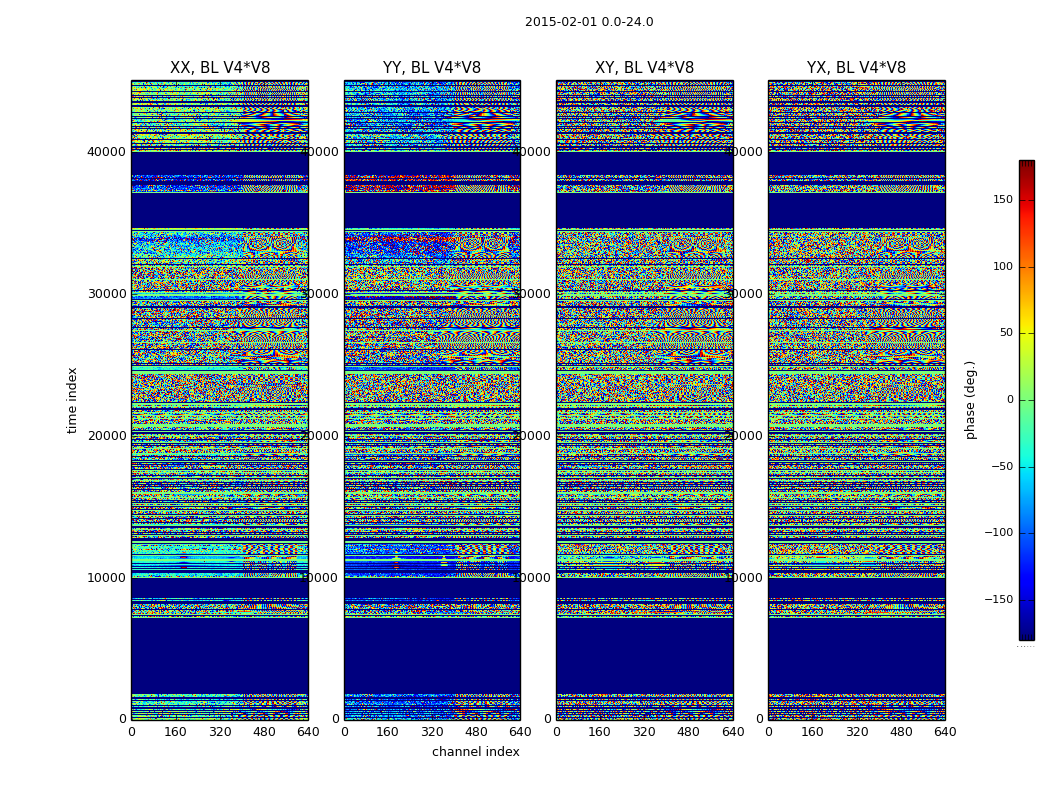Click the figure title "2015-02-01 0.0-24.0"

coord(589,22)
